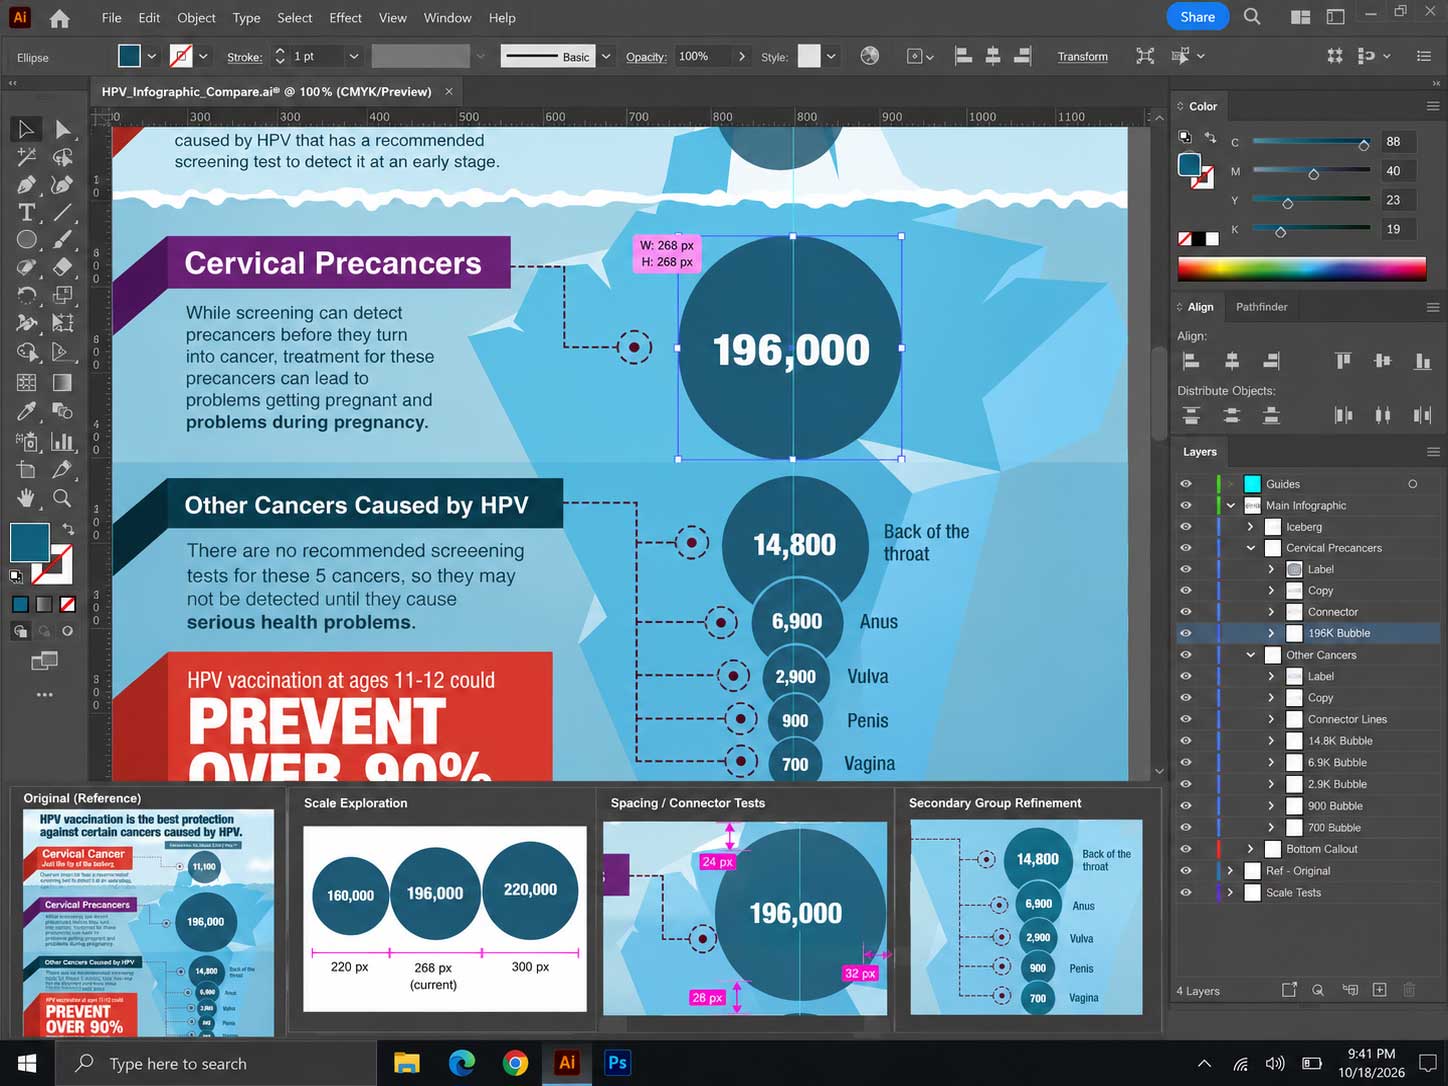Click the Opacity label link
This screenshot has height=1086, width=1448.
646,57
